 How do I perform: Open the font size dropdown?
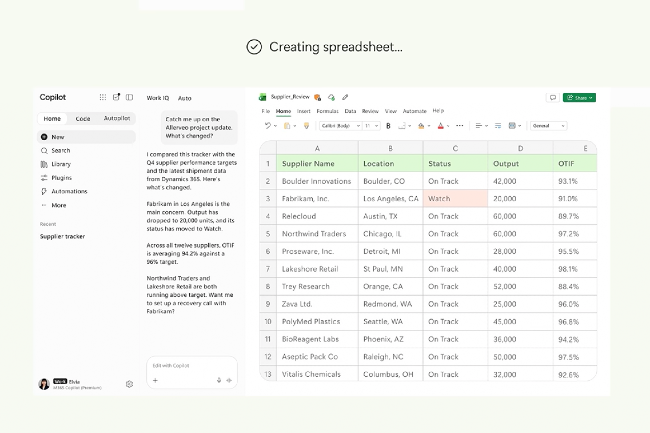[371, 126]
